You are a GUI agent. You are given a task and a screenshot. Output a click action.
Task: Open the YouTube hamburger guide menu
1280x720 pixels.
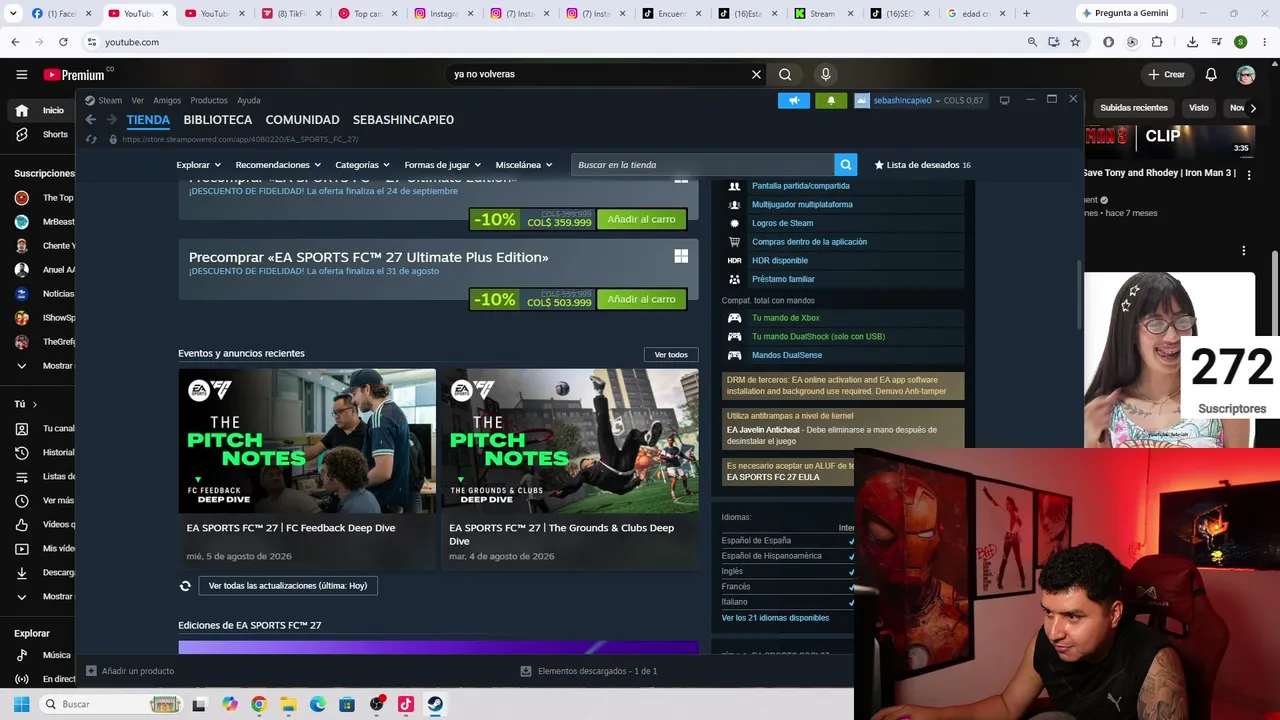(x=21, y=74)
